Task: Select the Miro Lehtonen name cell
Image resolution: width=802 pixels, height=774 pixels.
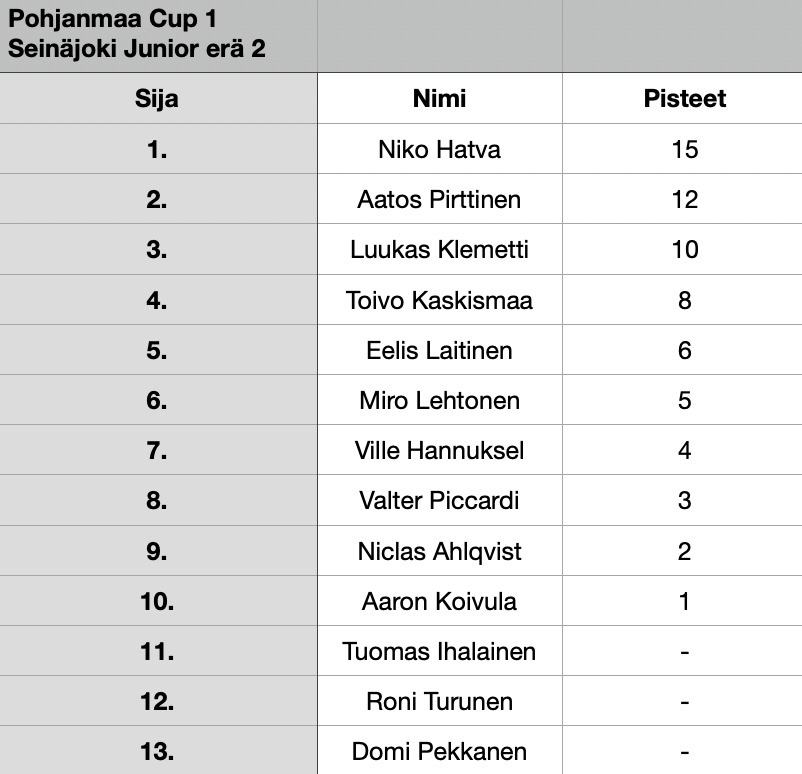Action: point(440,400)
